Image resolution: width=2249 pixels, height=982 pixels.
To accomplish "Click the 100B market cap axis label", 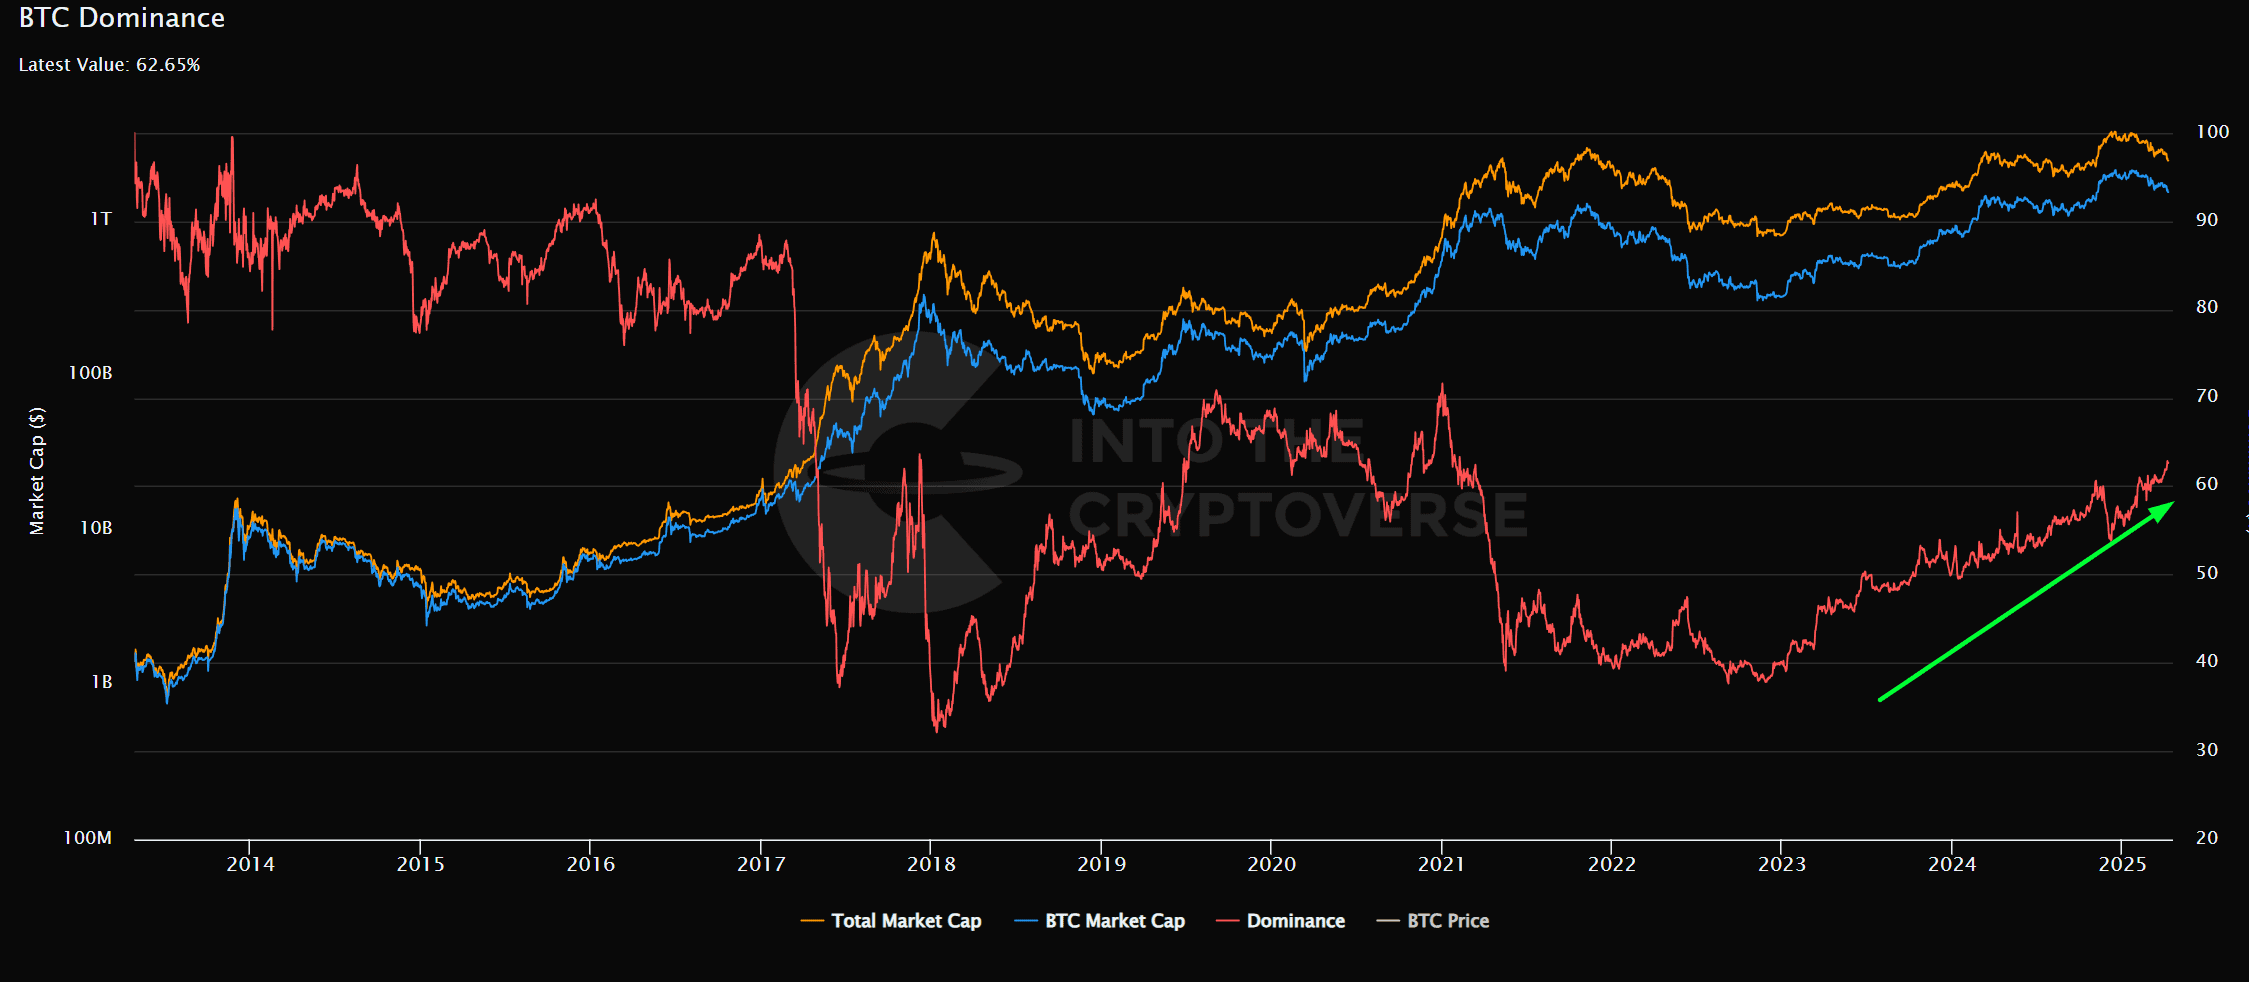I will coord(90,373).
